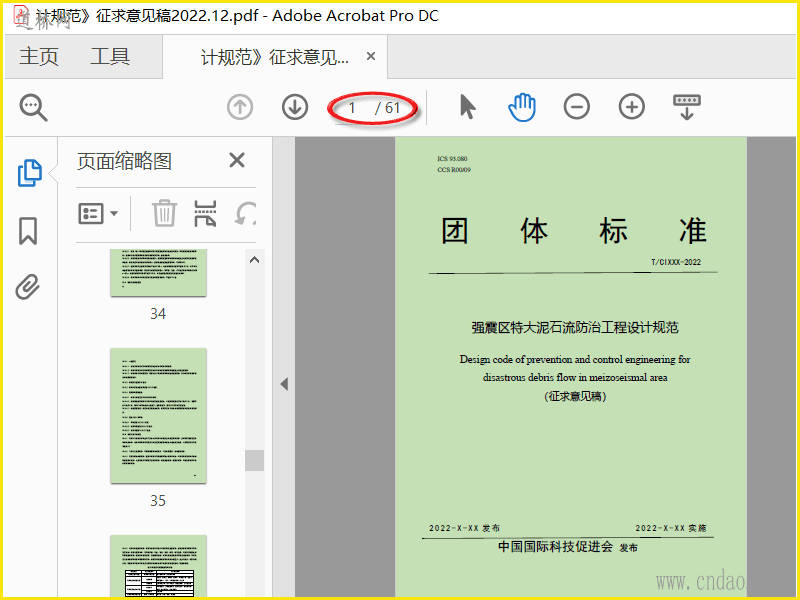Open the attachments paperclip panel
Screen dimensions: 800x600
coord(28,287)
